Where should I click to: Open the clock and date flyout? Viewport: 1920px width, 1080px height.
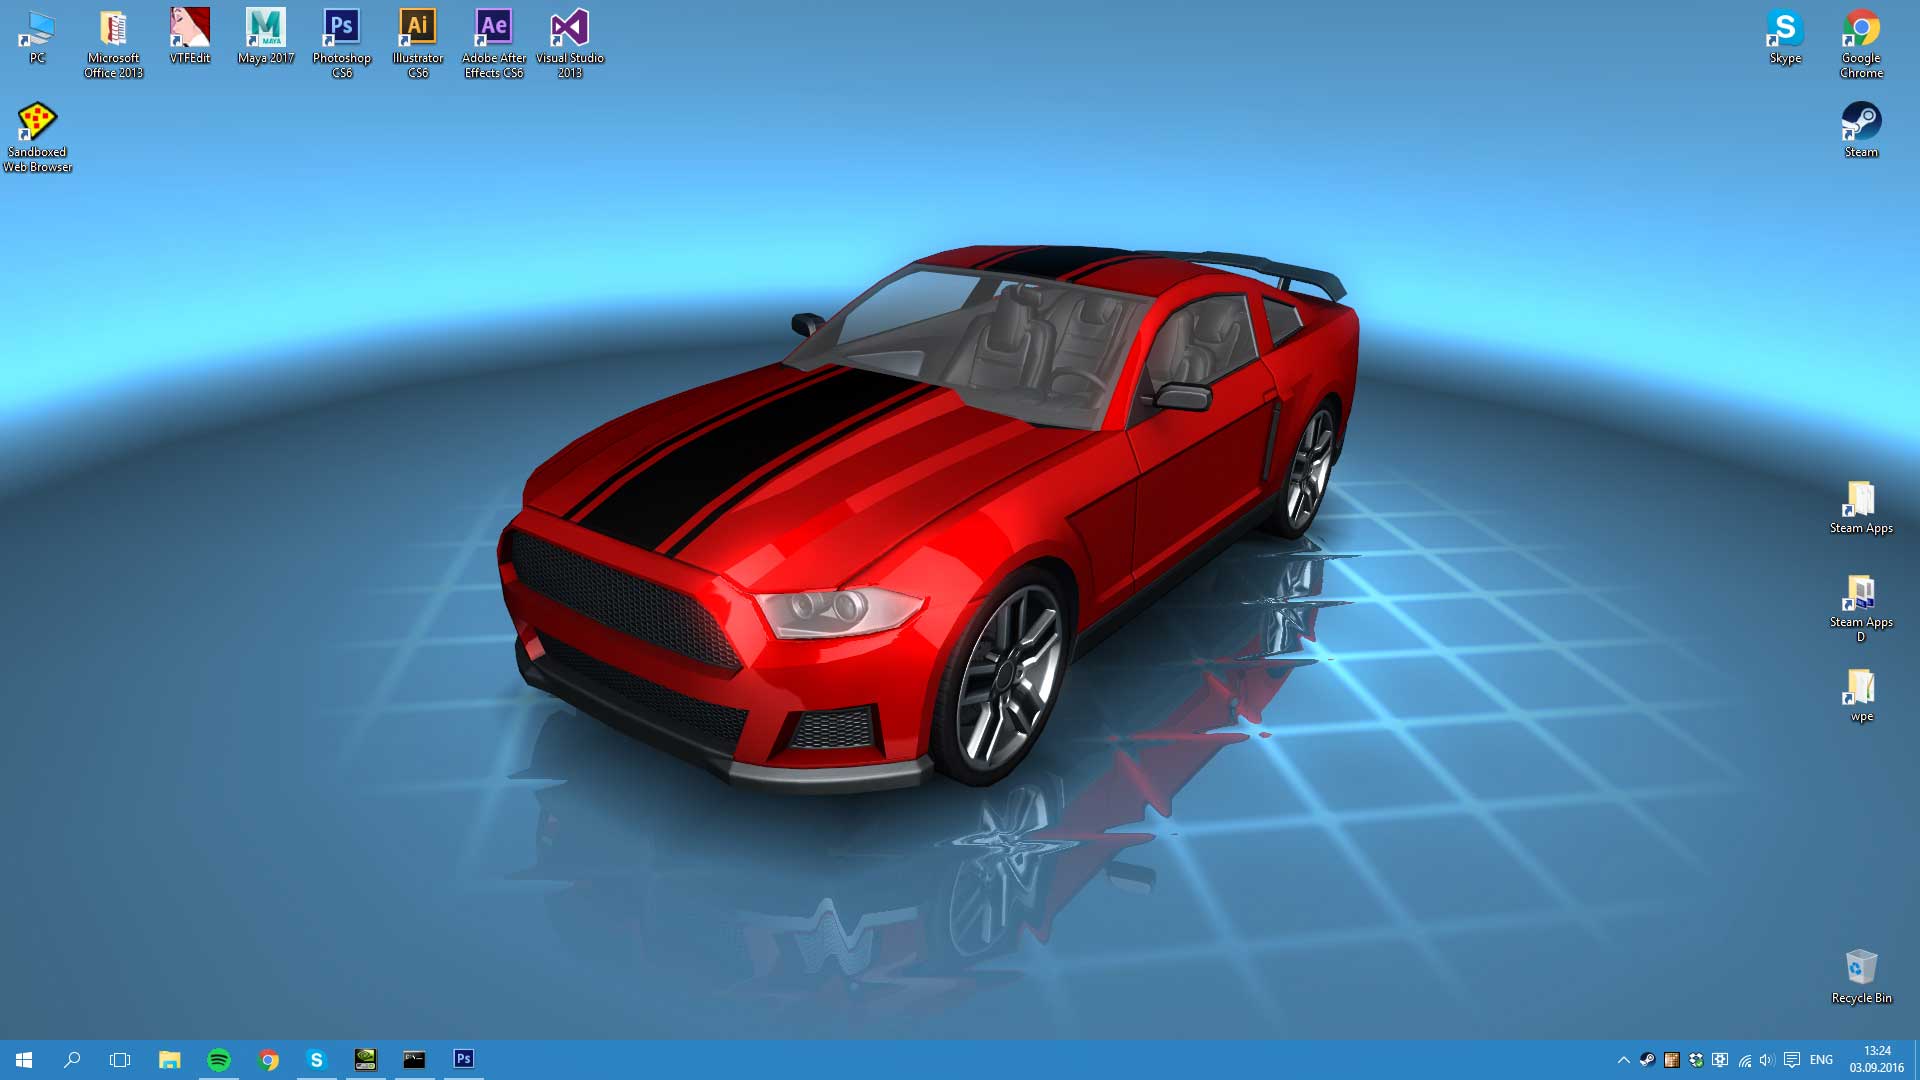(x=1876, y=1059)
